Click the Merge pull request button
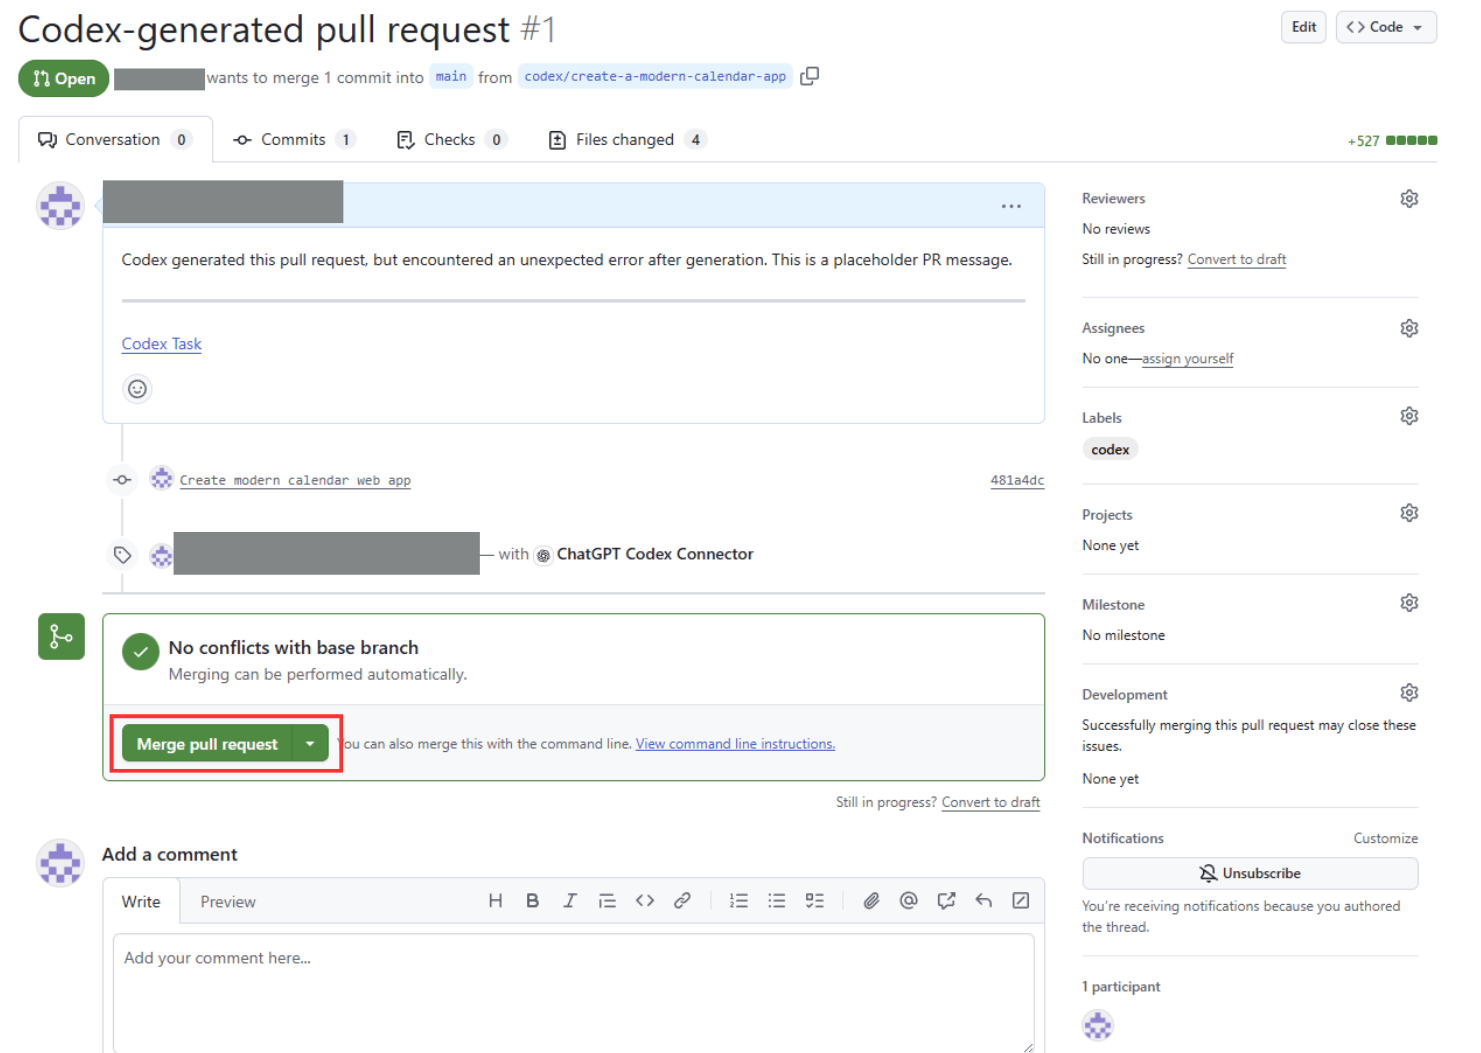 pyautogui.click(x=207, y=744)
